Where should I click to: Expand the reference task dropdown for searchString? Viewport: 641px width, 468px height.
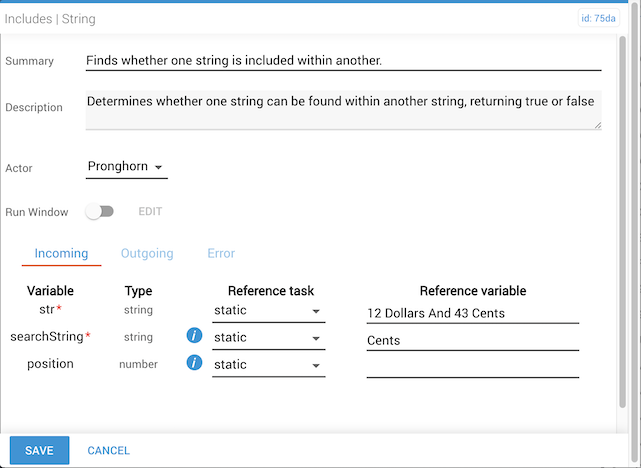[268, 339]
